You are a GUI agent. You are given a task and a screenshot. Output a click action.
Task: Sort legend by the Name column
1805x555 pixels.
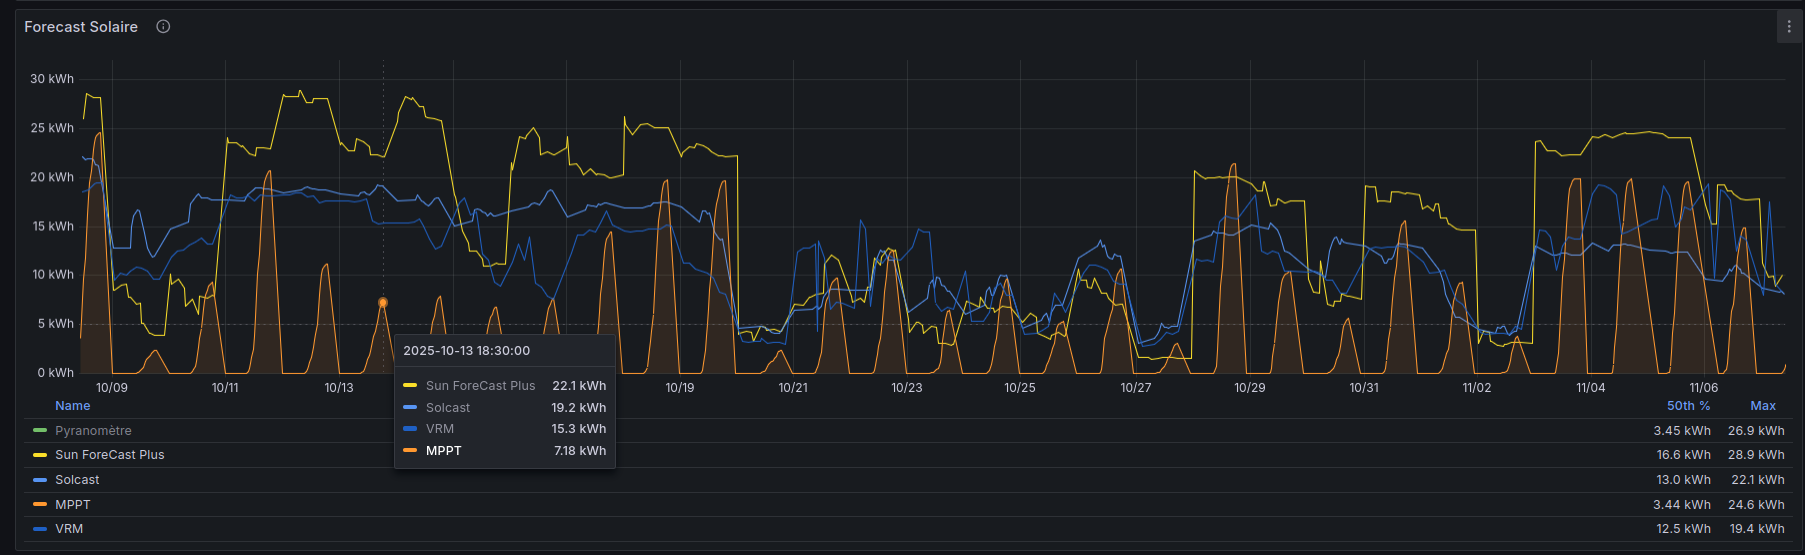point(73,406)
